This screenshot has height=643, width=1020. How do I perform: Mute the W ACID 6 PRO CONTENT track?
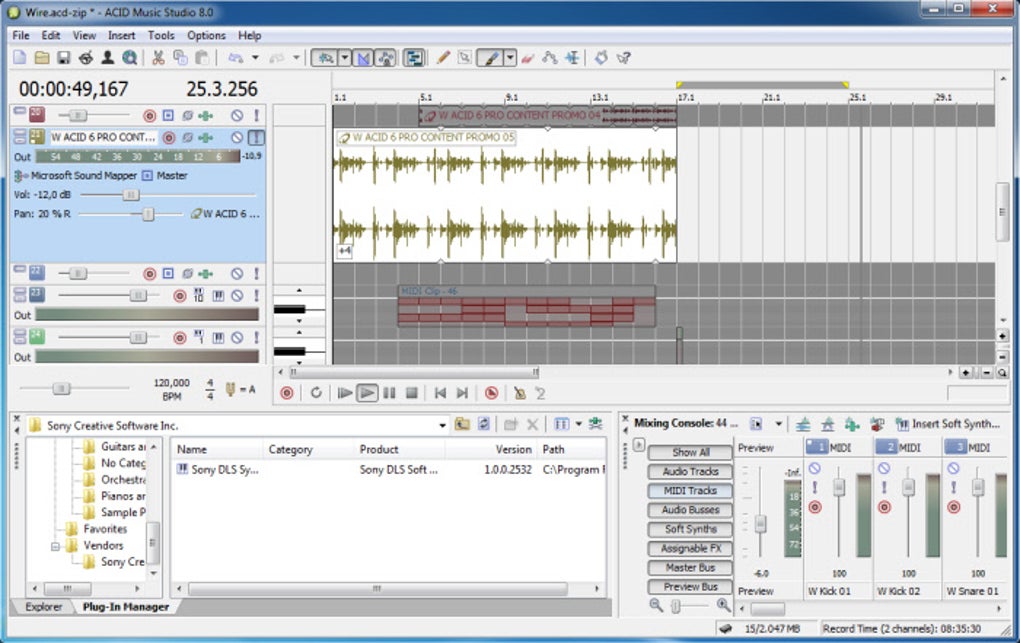[x=237, y=137]
